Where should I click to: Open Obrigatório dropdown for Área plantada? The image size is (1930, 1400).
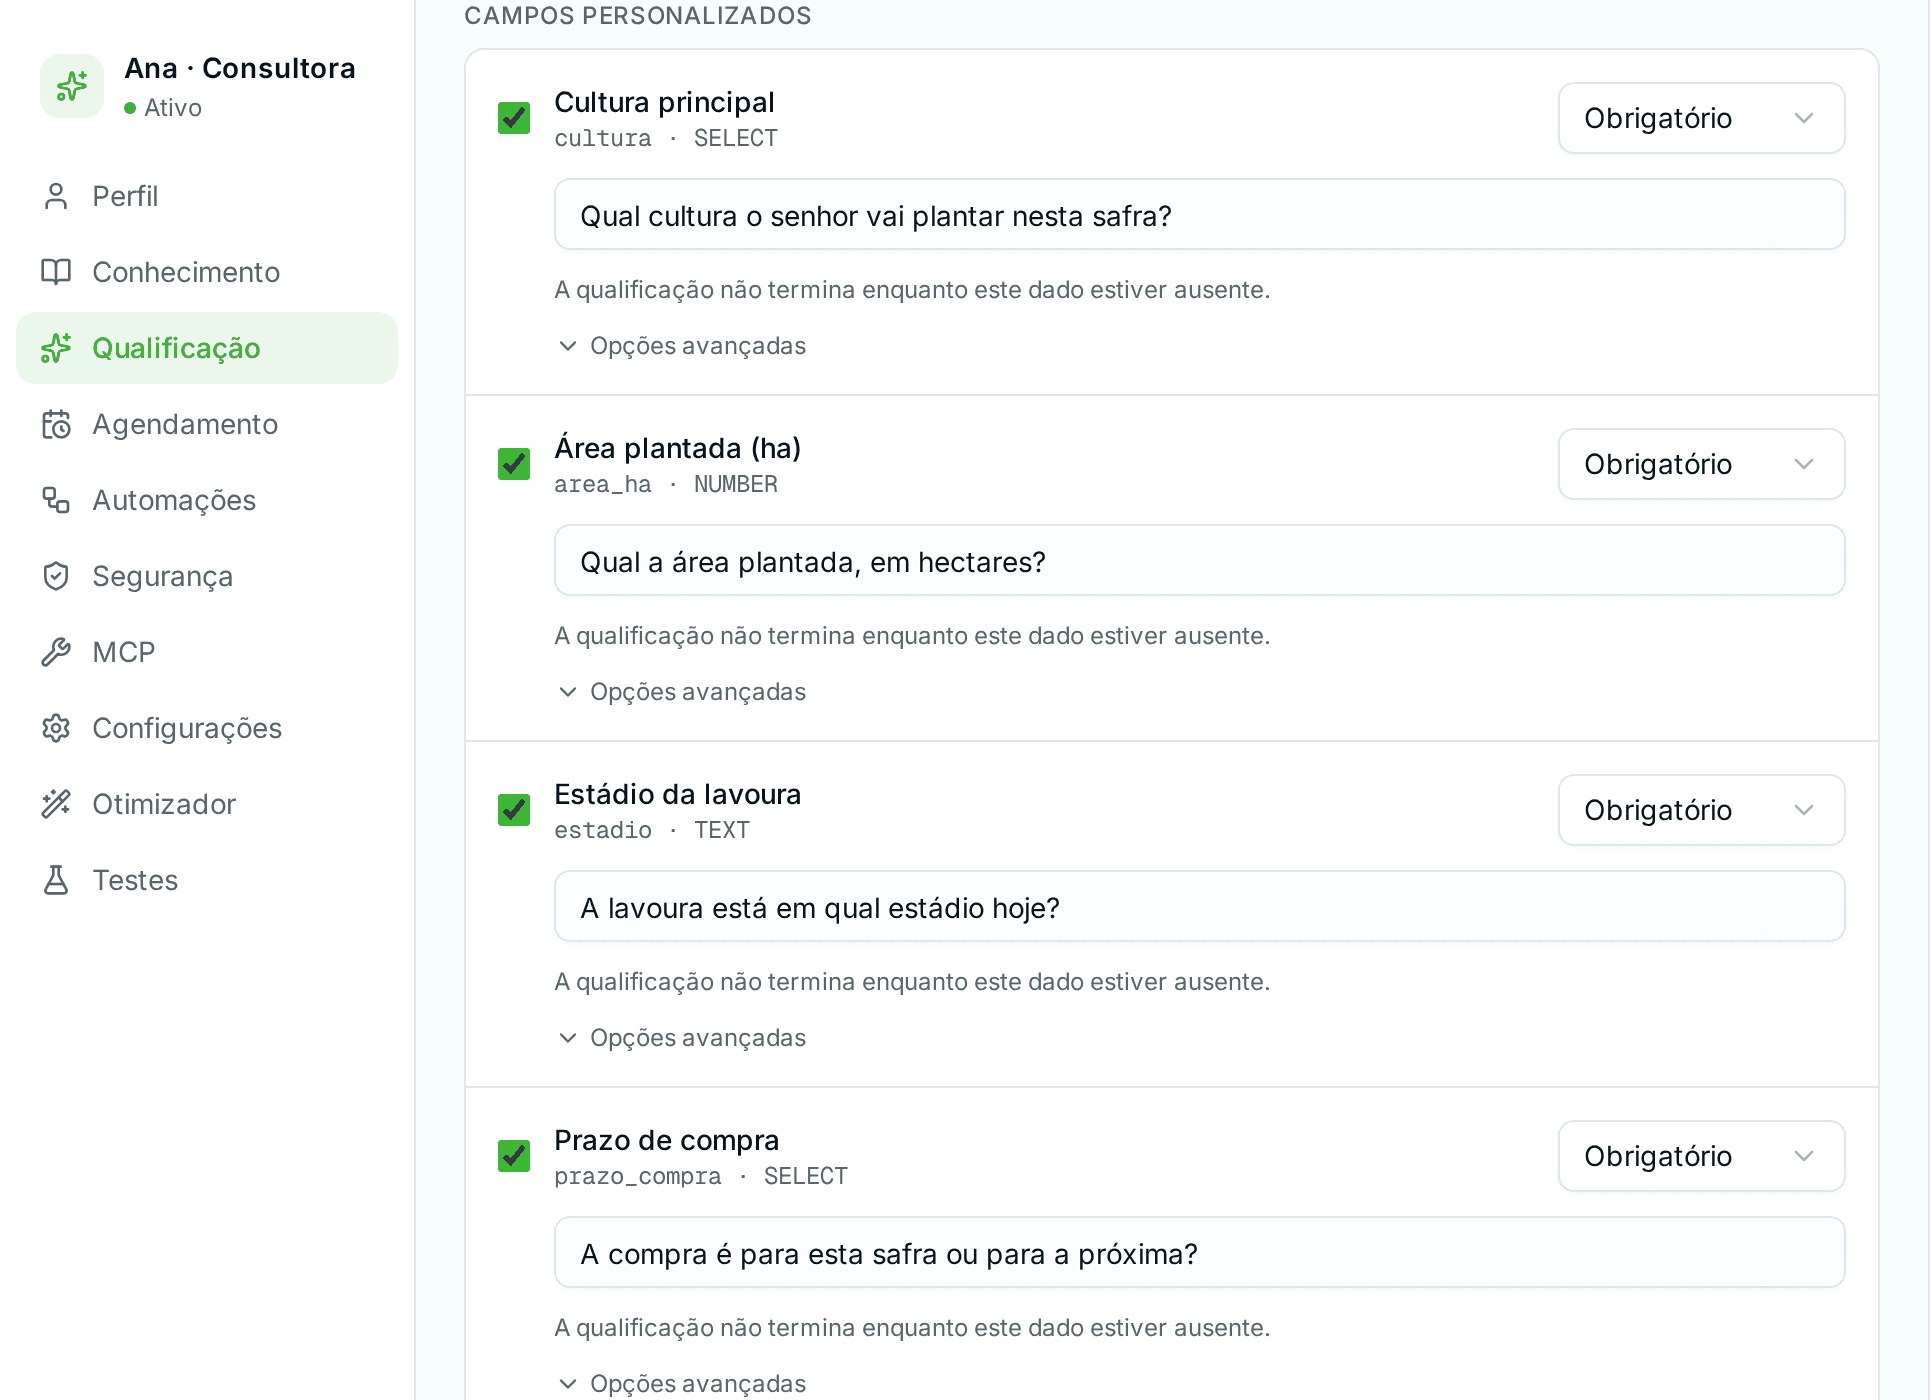click(1701, 464)
